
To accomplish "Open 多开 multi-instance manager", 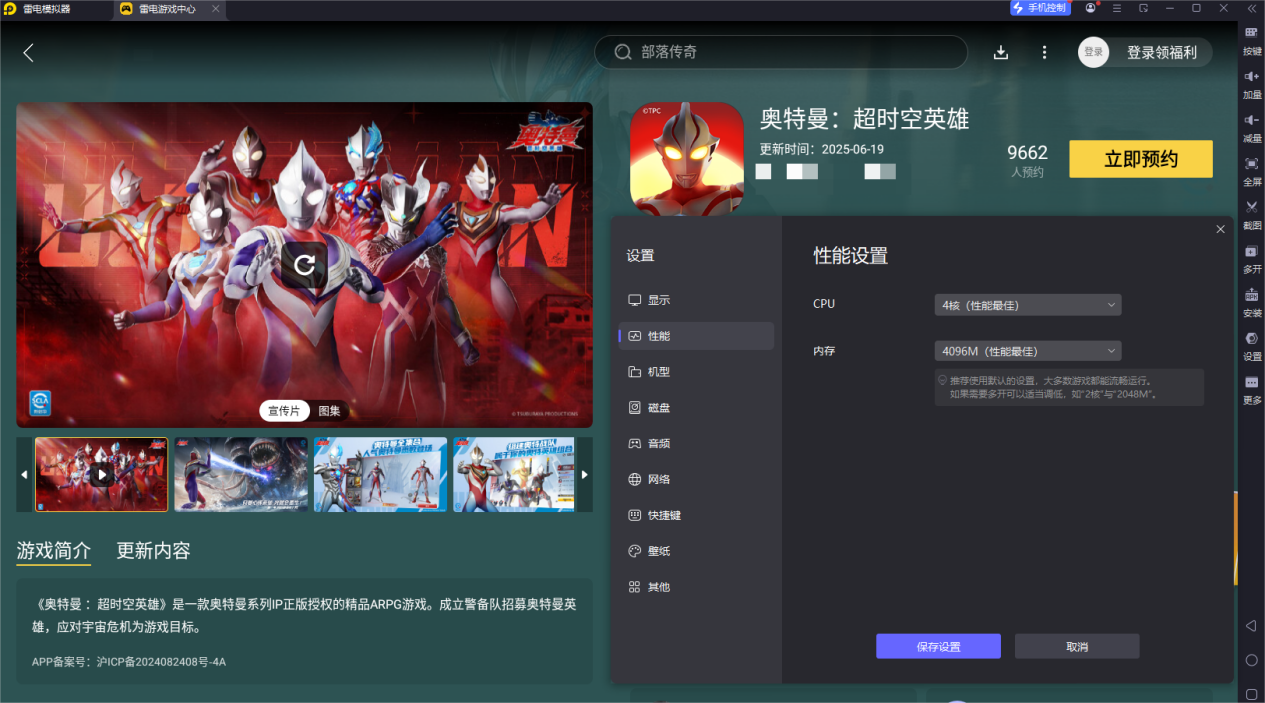I will coord(1251,259).
